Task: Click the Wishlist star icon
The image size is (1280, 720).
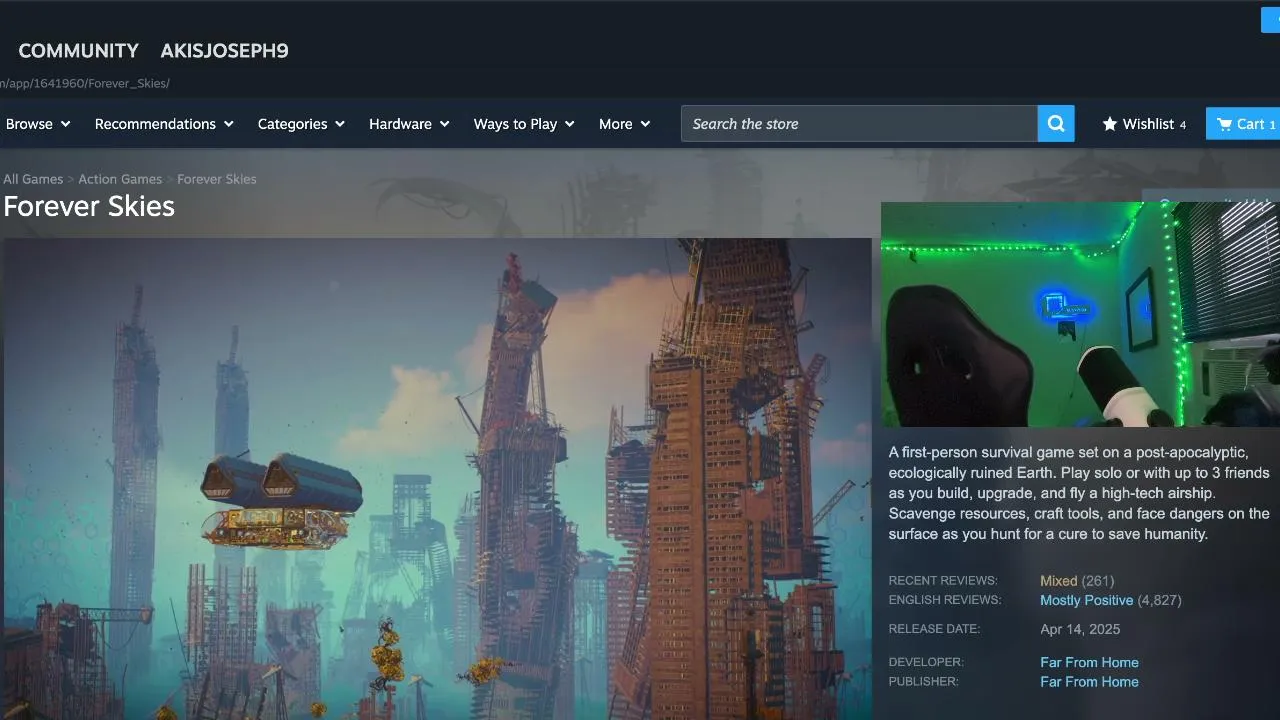Action: point(1110,124)
